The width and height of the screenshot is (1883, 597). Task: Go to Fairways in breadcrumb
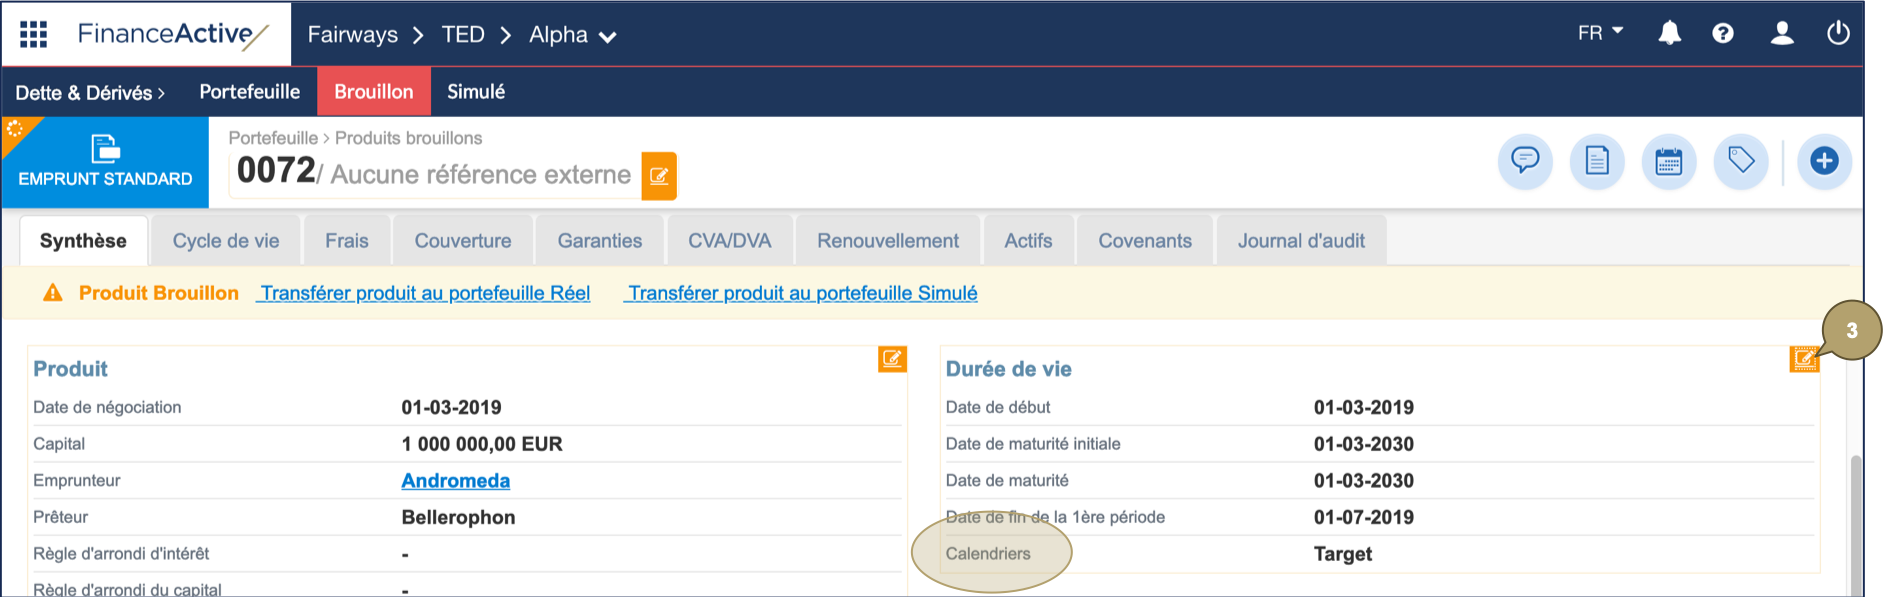tap(352, 35)
